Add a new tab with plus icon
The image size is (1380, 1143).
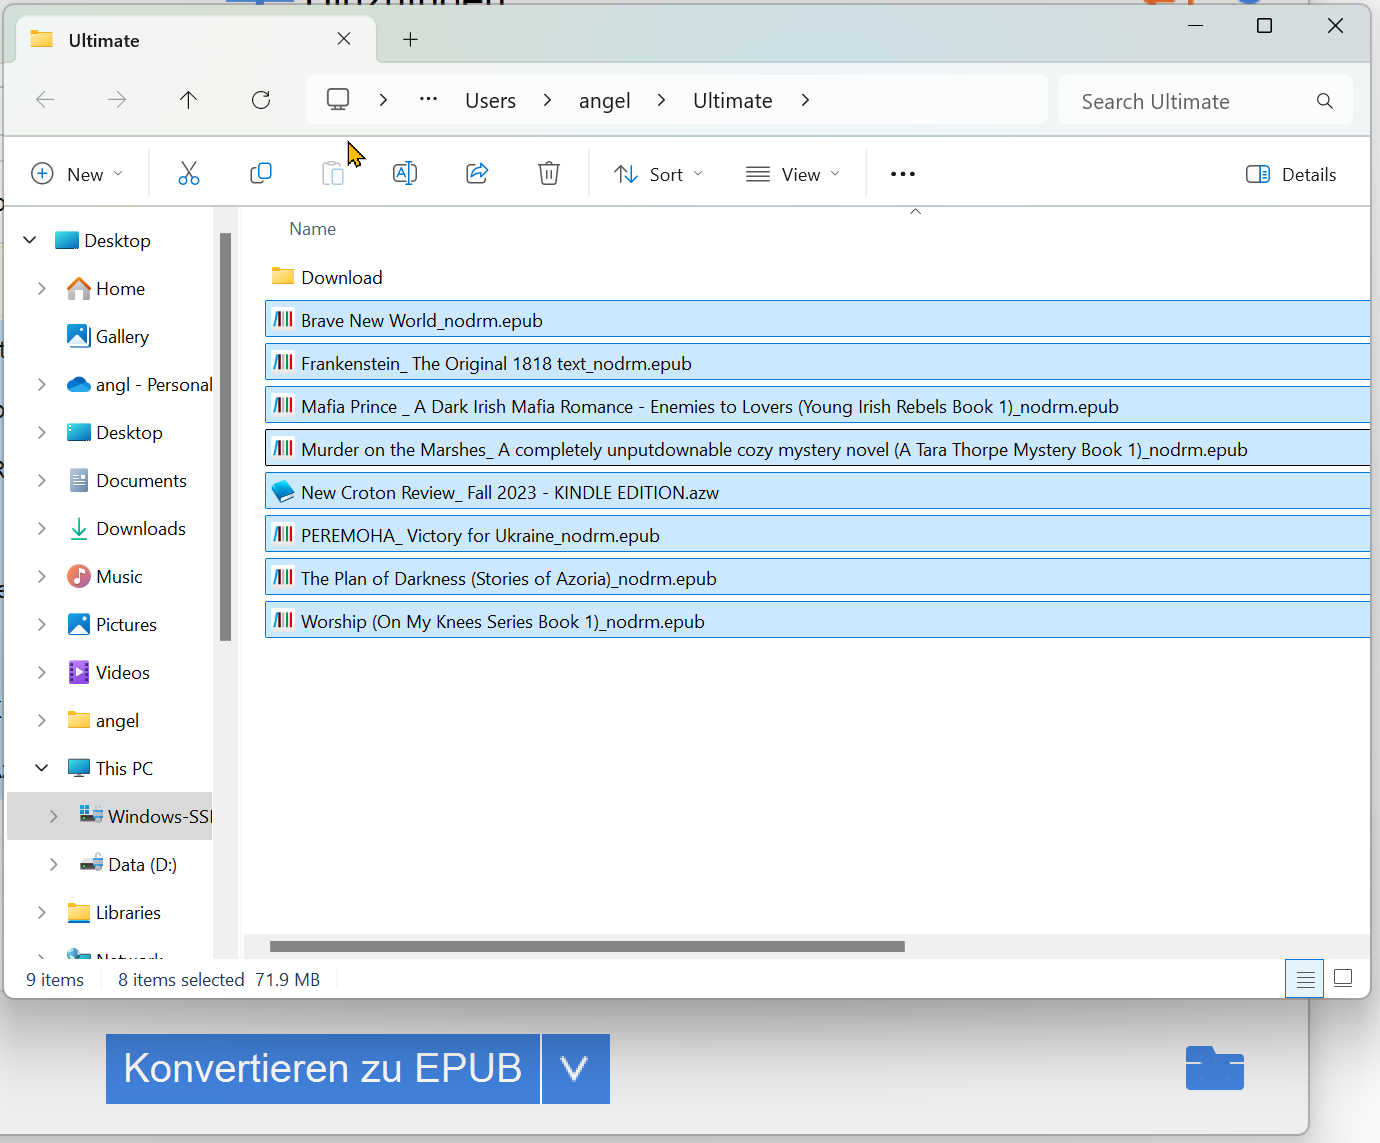click(x=410, y=39)
